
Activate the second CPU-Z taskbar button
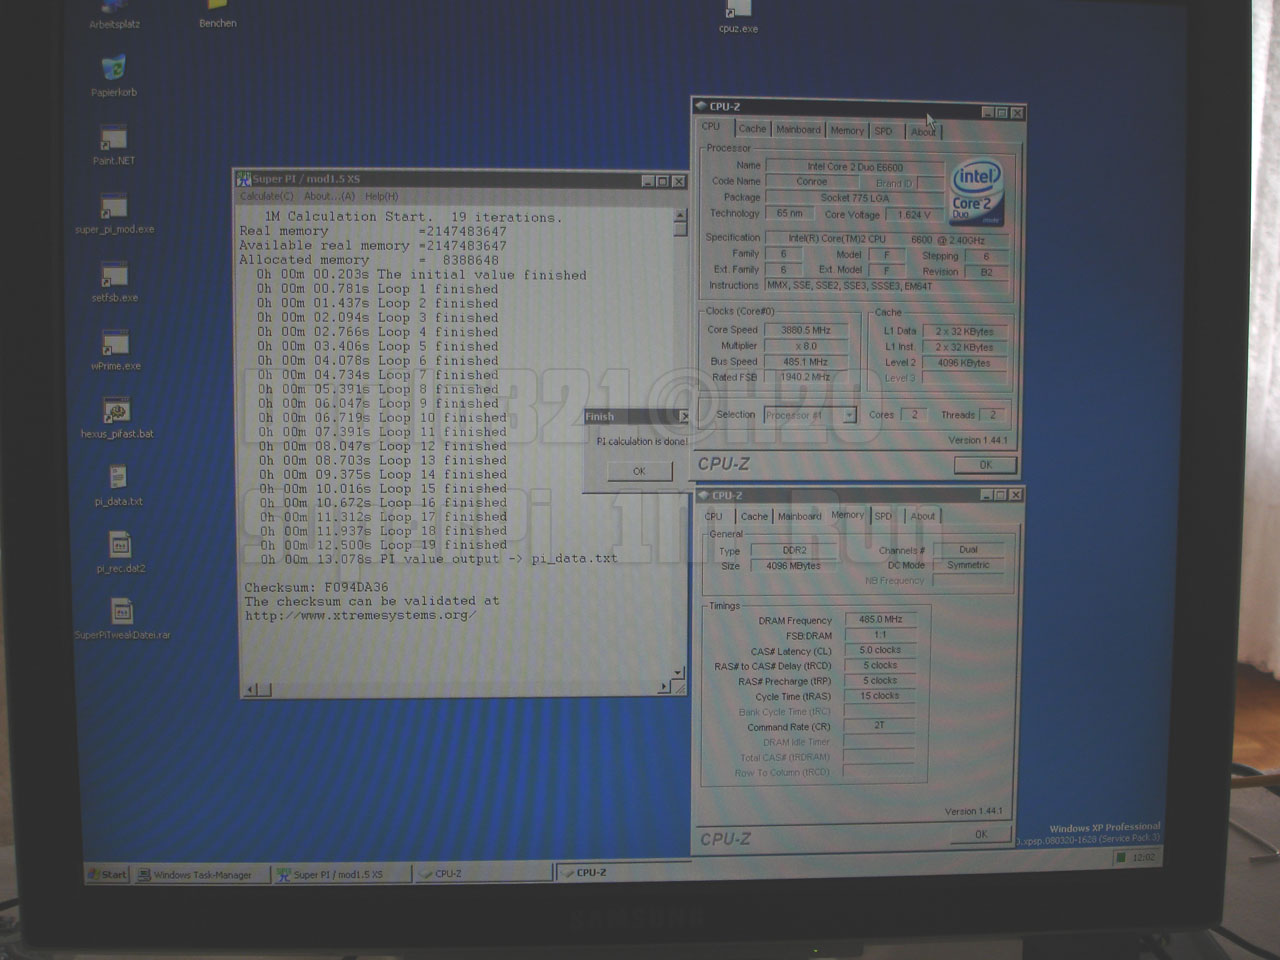click(x=625, y=872)
